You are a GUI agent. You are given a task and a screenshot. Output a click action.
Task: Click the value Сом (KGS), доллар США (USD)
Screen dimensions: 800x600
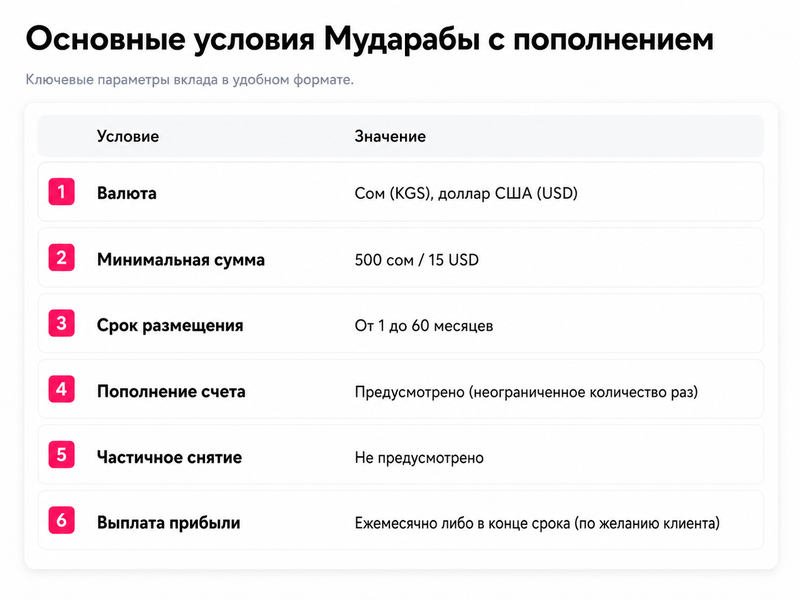(x=466, y=193)
